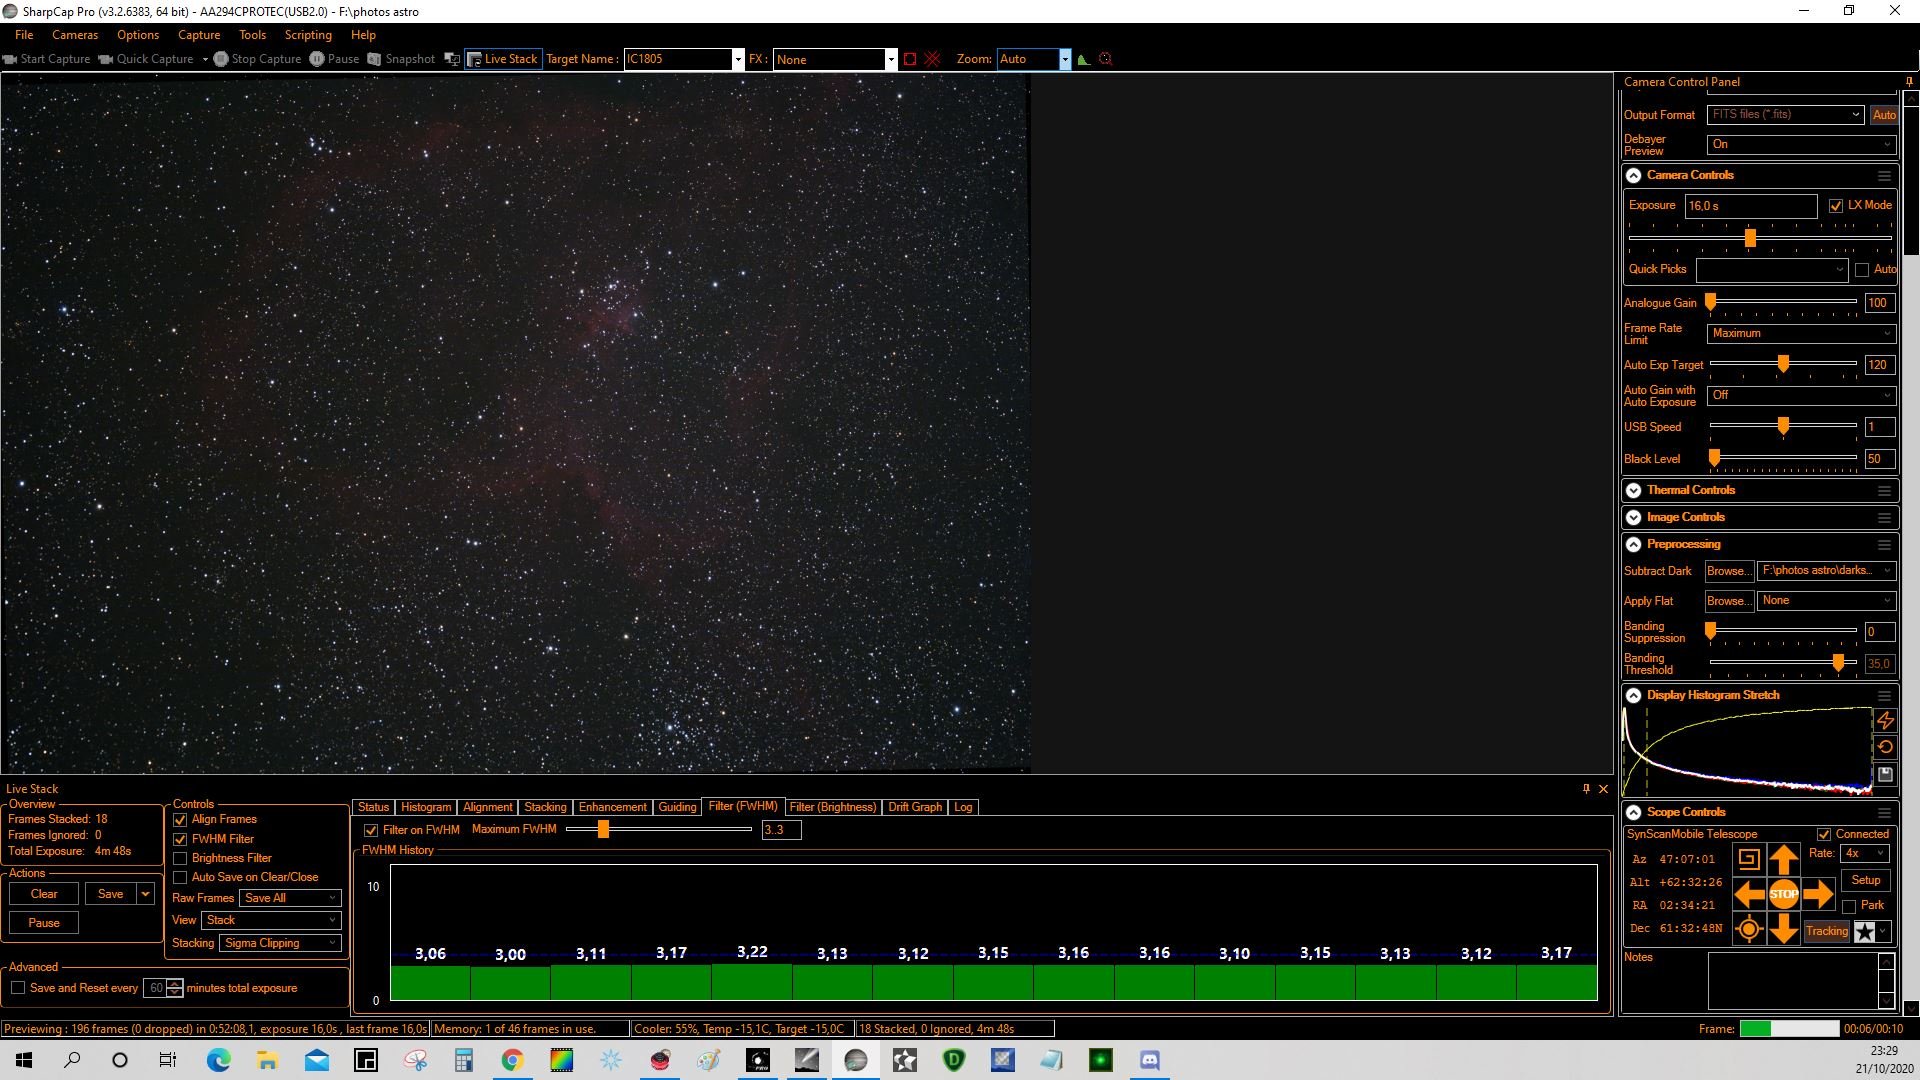Viewport: 1920px width, 1080px height.
Task: Move the scope down with the down arrow
Action: click(1783, 929)
